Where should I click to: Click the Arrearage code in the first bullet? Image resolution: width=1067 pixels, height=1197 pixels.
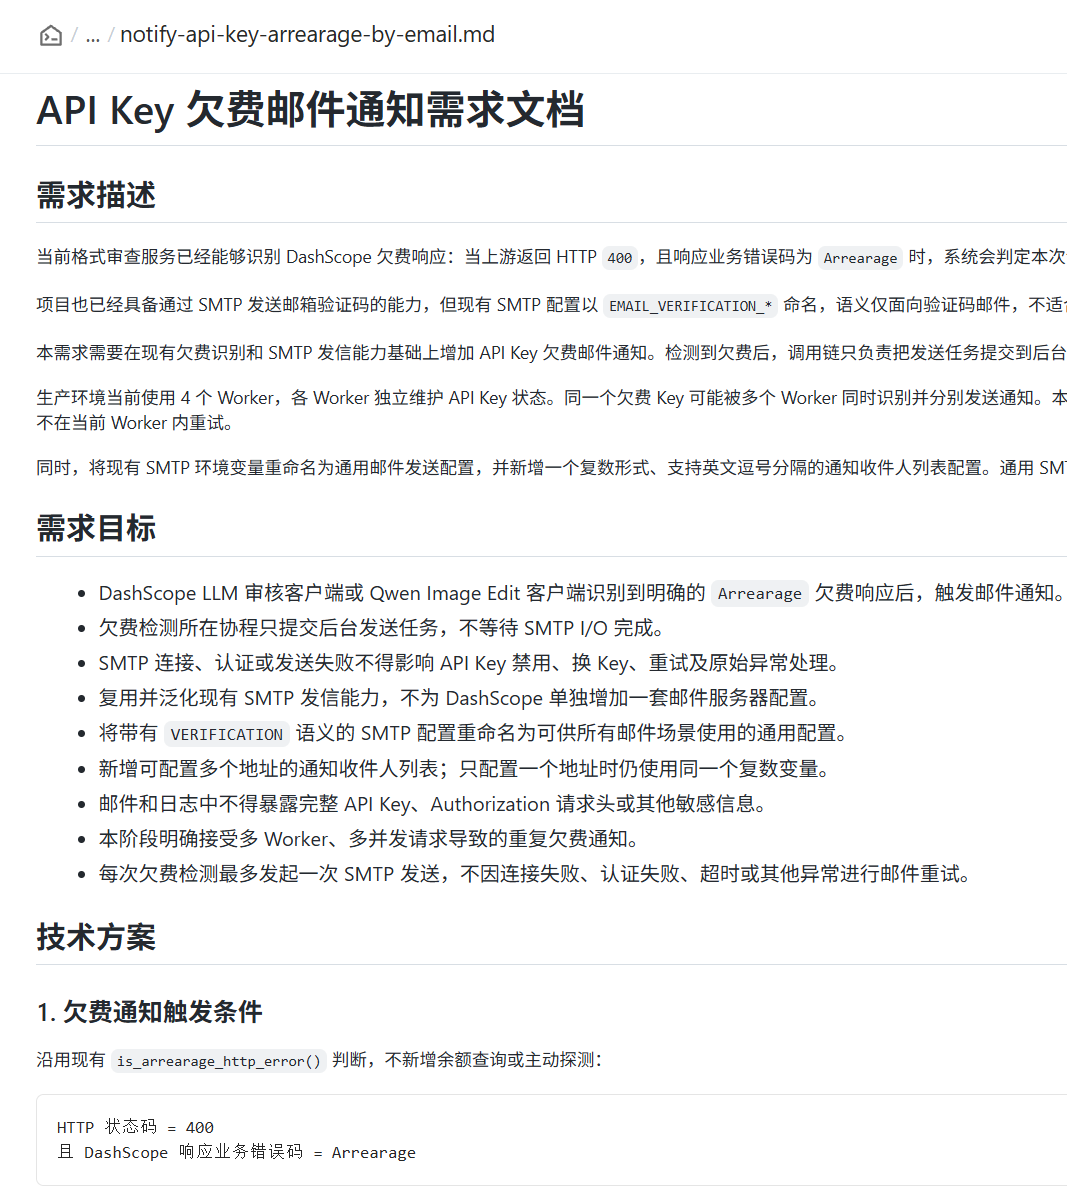759,594
